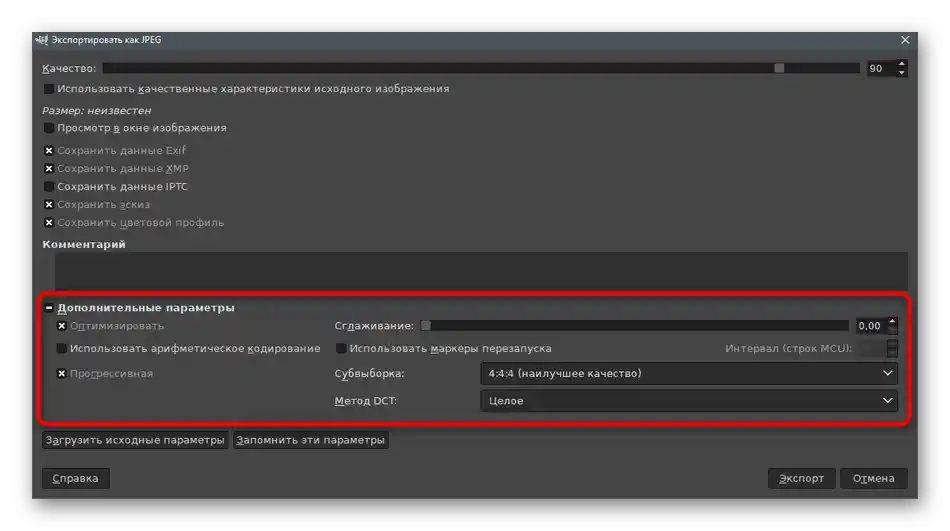950x531 pixels.
Task: Enable Использовать качественные характеристики исходного изображения
Action: [49, 89]
